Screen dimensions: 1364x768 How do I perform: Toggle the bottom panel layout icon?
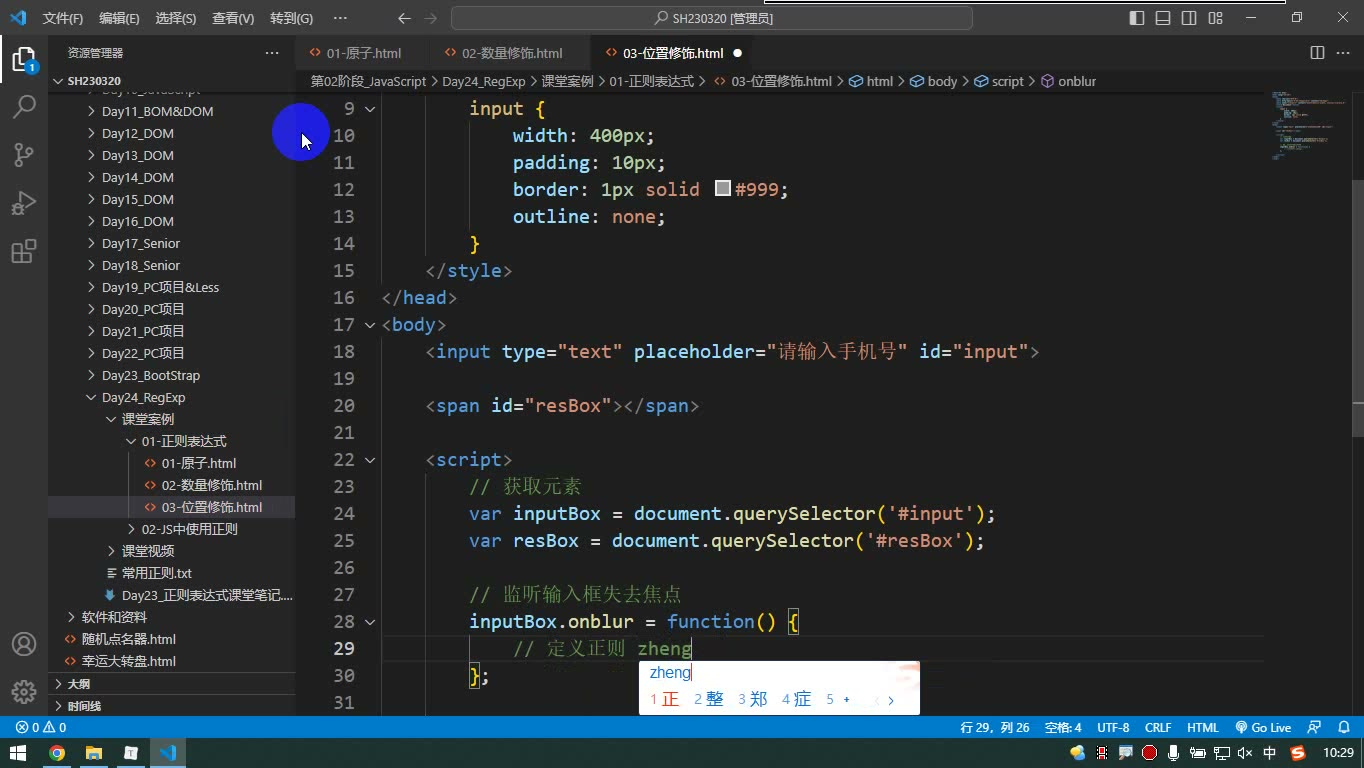coord(1163,18)
